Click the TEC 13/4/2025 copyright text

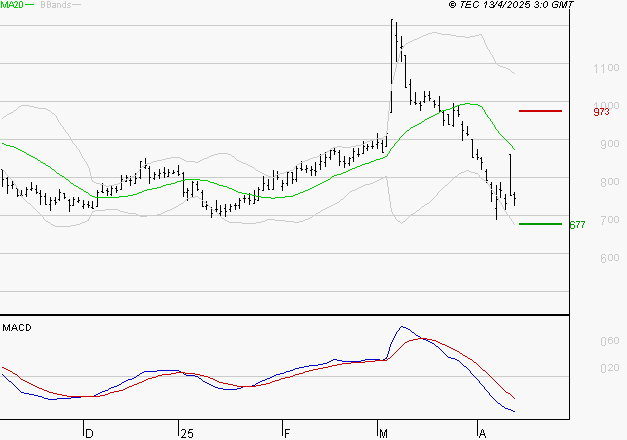[x=511, y=5]
